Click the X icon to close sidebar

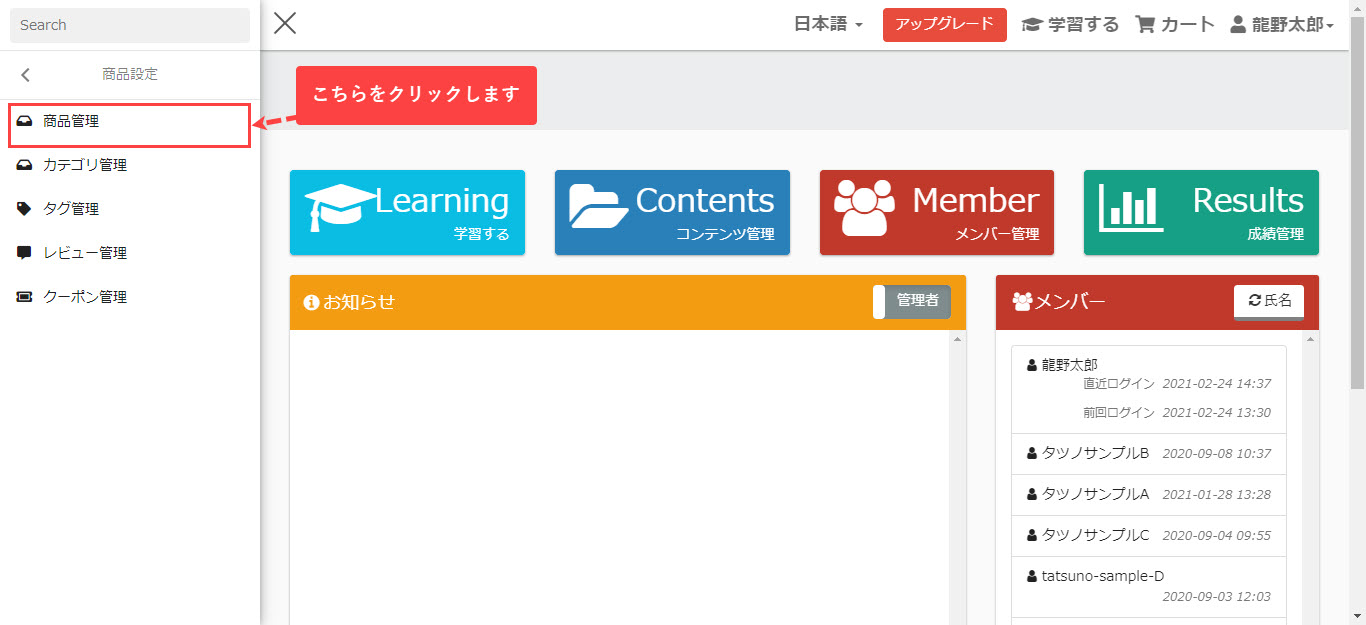[285, 23]
